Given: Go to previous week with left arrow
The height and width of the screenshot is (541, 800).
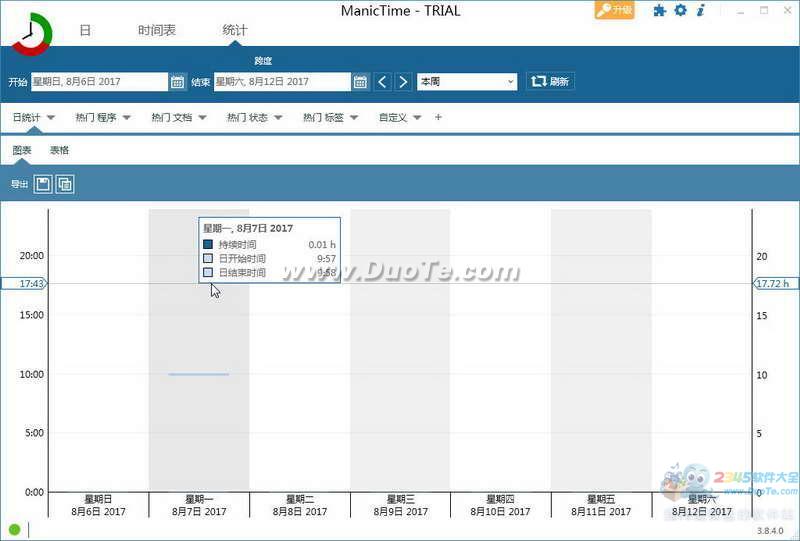Looking at the screenshot, I should [383, 82].
